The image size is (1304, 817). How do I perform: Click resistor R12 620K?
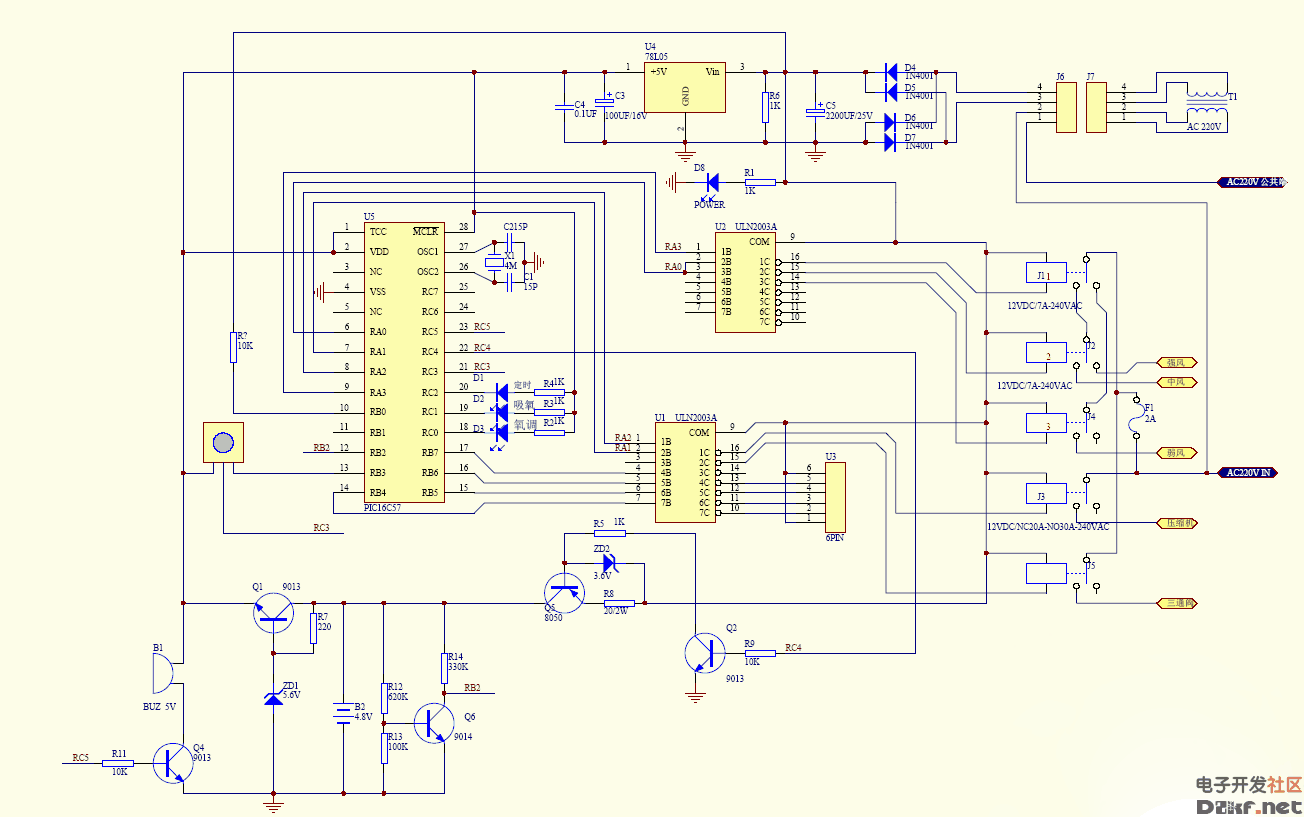[x=384, y=697]
